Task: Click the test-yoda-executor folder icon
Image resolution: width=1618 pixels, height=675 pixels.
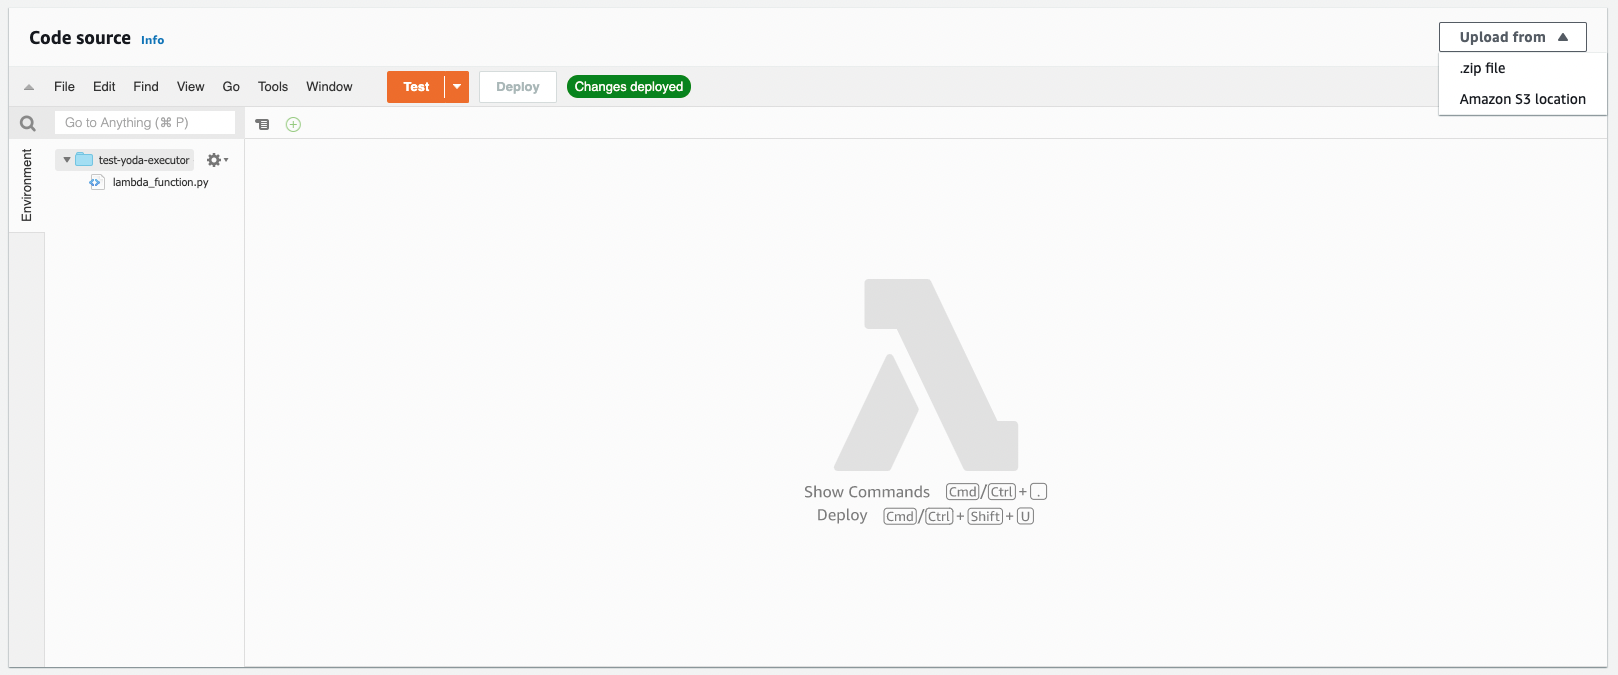Action: coord(84,160)
